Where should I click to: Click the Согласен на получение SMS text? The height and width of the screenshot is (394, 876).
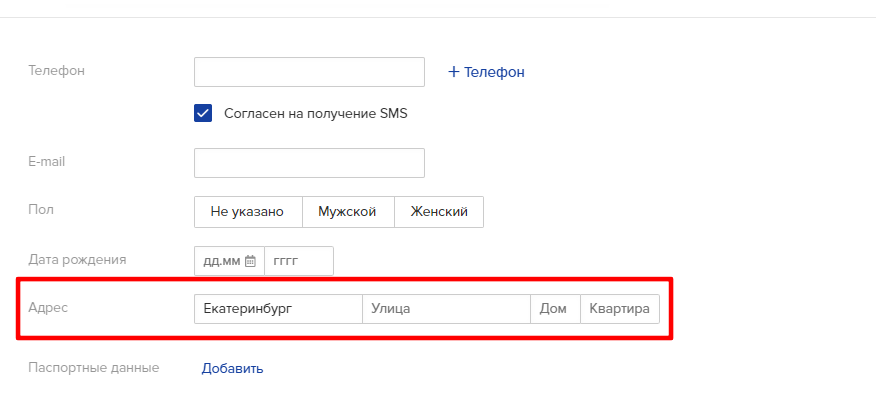point(316,114)
